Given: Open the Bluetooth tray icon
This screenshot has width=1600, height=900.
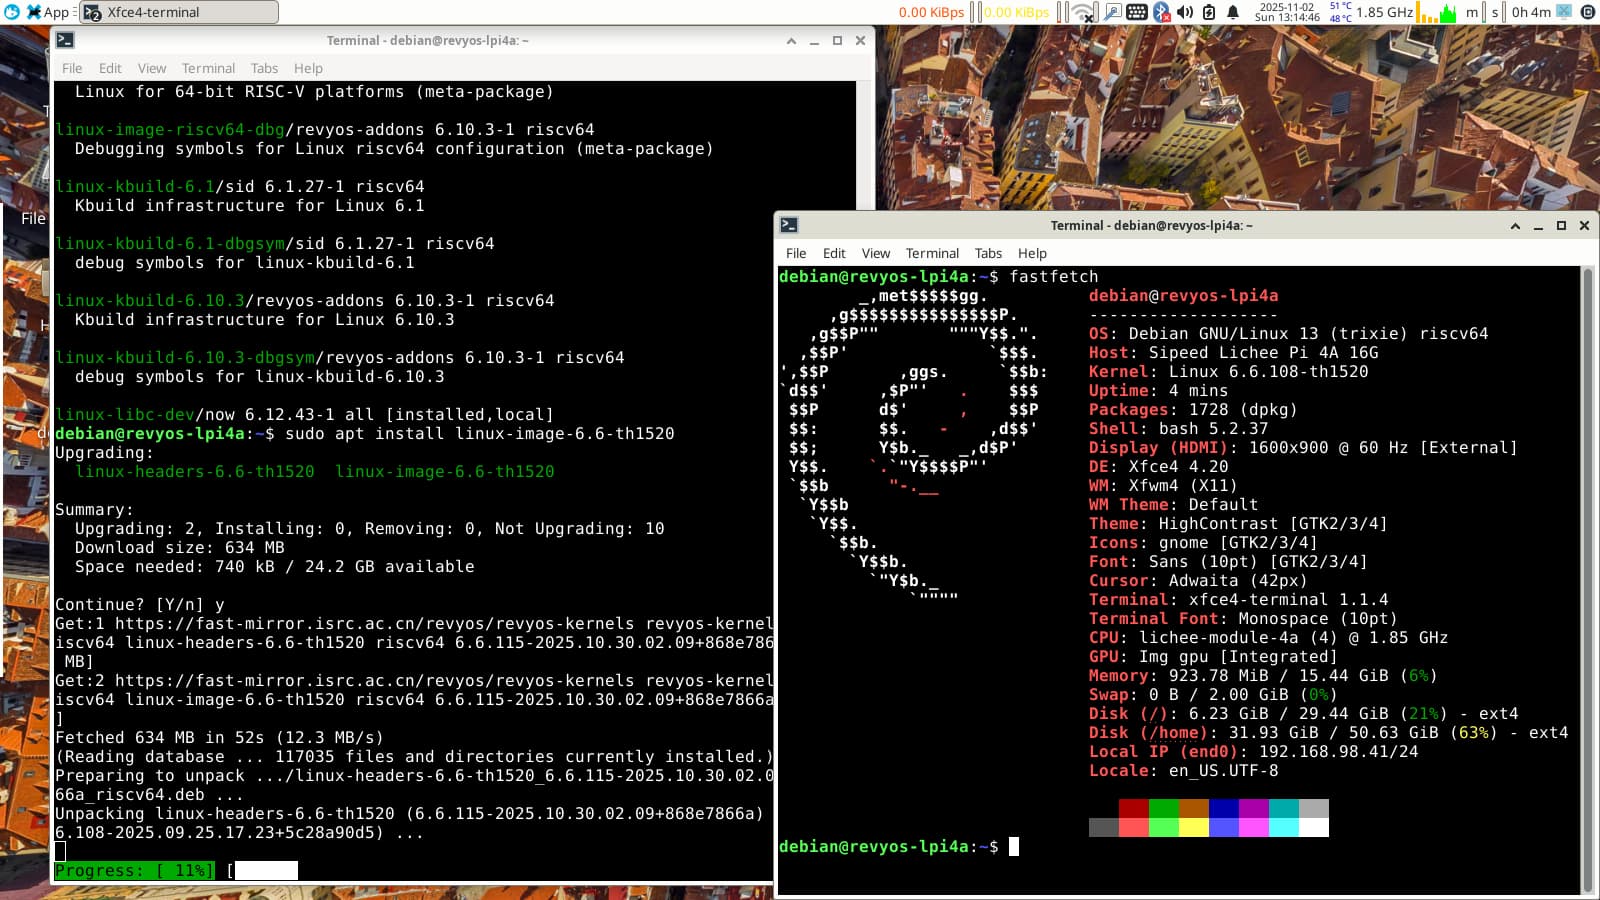Looking at the screenshot, I should (1161, 12).
